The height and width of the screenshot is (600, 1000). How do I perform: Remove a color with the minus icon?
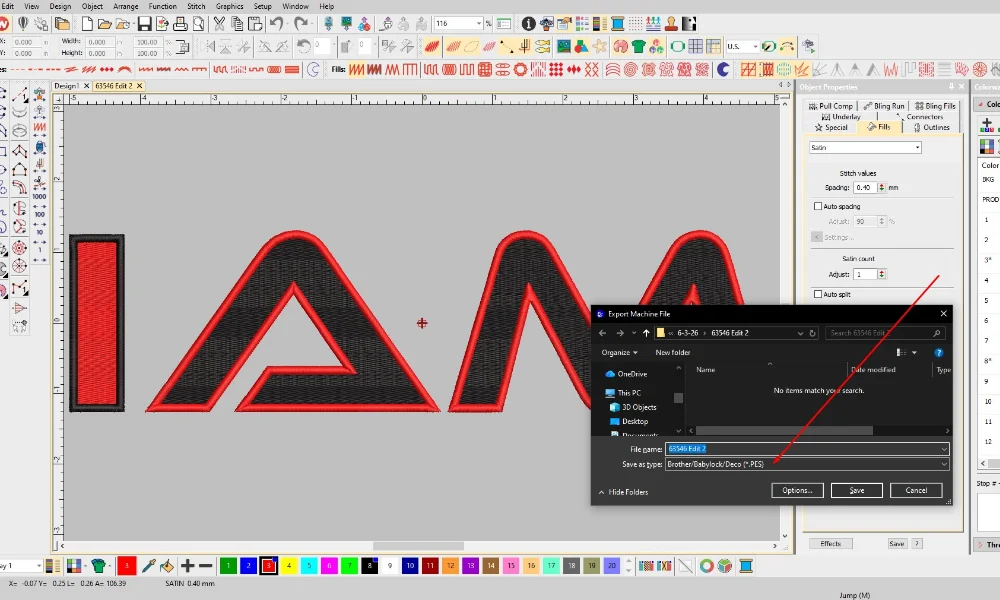coord(205,566)
